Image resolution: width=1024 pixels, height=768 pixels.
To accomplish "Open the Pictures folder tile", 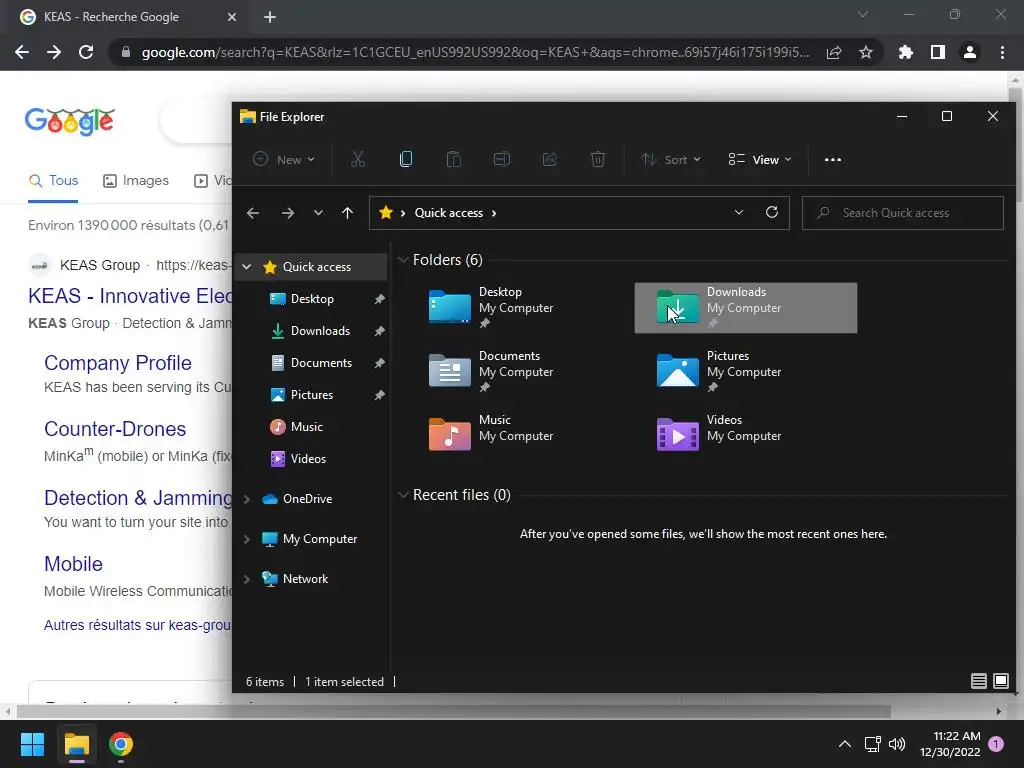I will [x=746, y=372].
